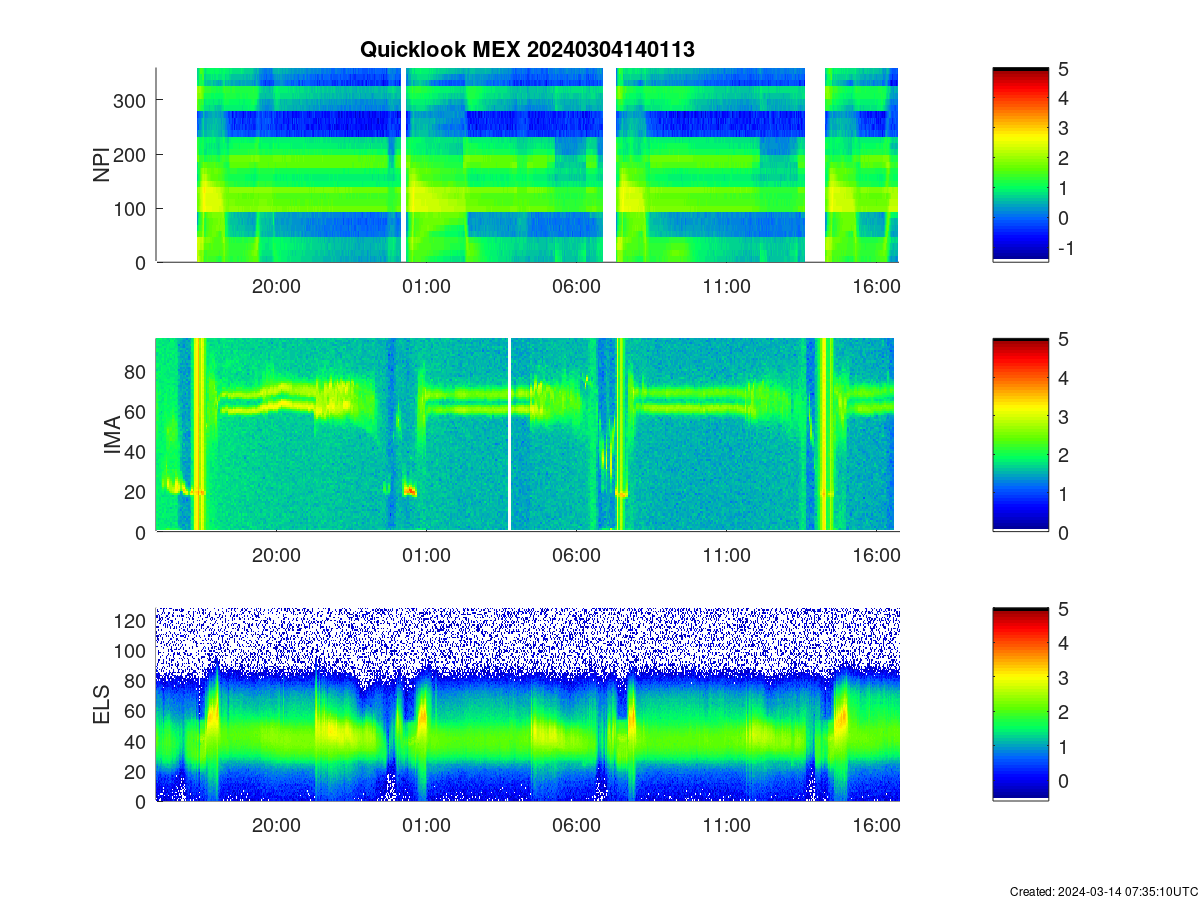Viewport: 1200px width, 900px height.
Task: Click the title "Quicklook MEX 20240304140113"
Action: point(527,50)
